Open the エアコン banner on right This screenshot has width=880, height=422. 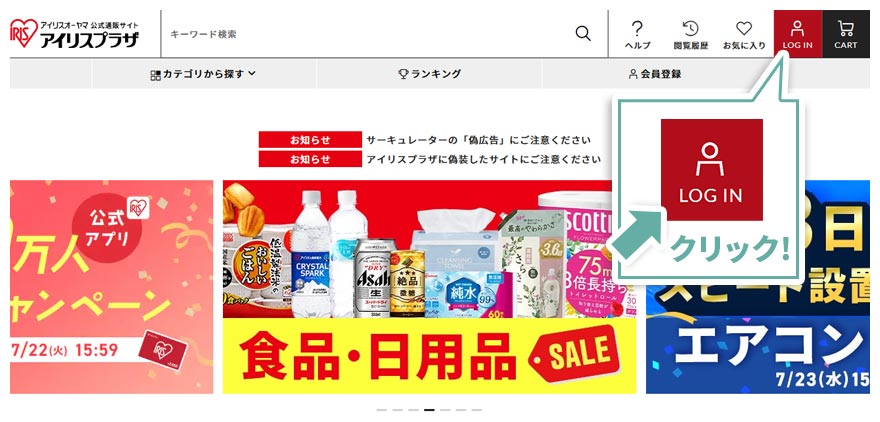coord(758,287)
